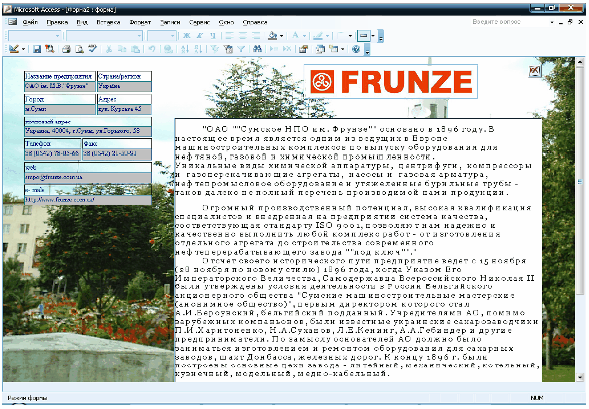The image size is (589, 409).
Task: Click the Save icon in toolbar
Action: pyautogui.click(x=36, y=49)
